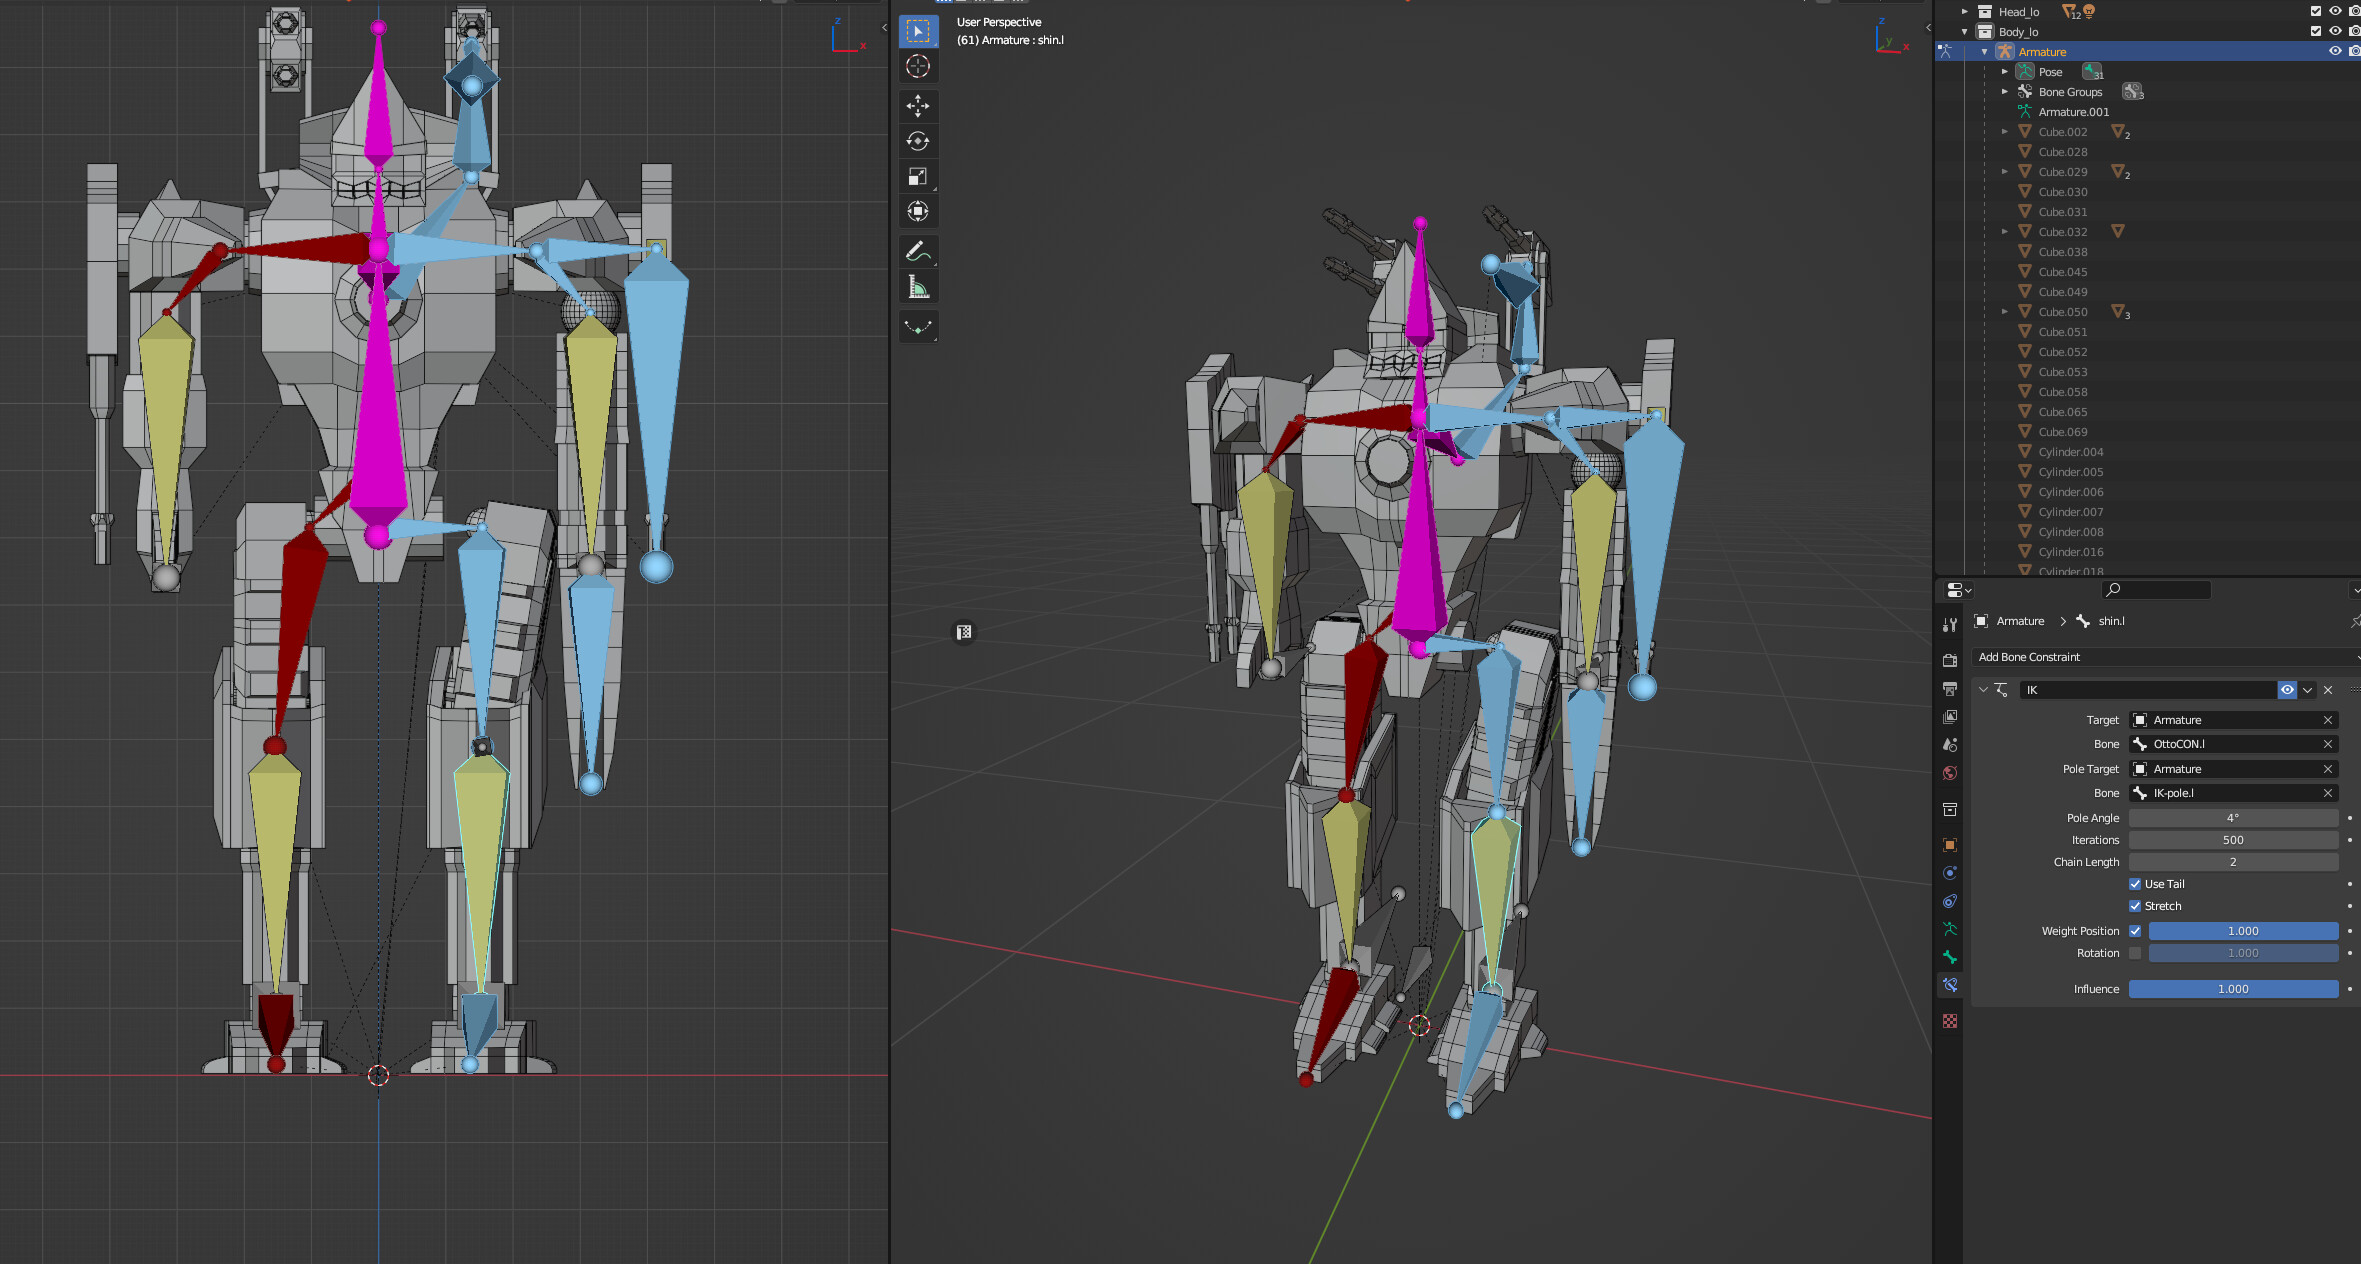The image size is (2361, 1264).
Task: Open the Output properties tab
Action: [1949, 689]
